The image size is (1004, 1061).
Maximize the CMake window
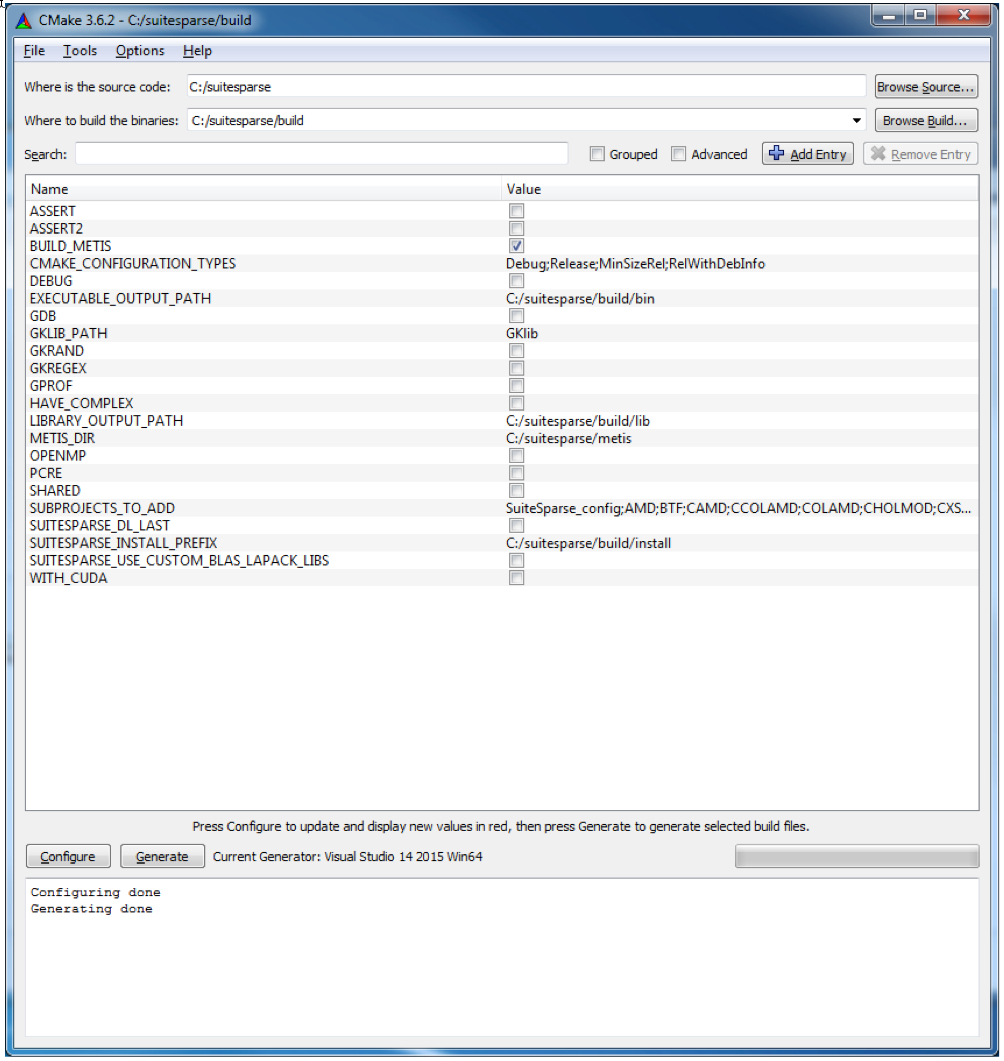[922, 16]
